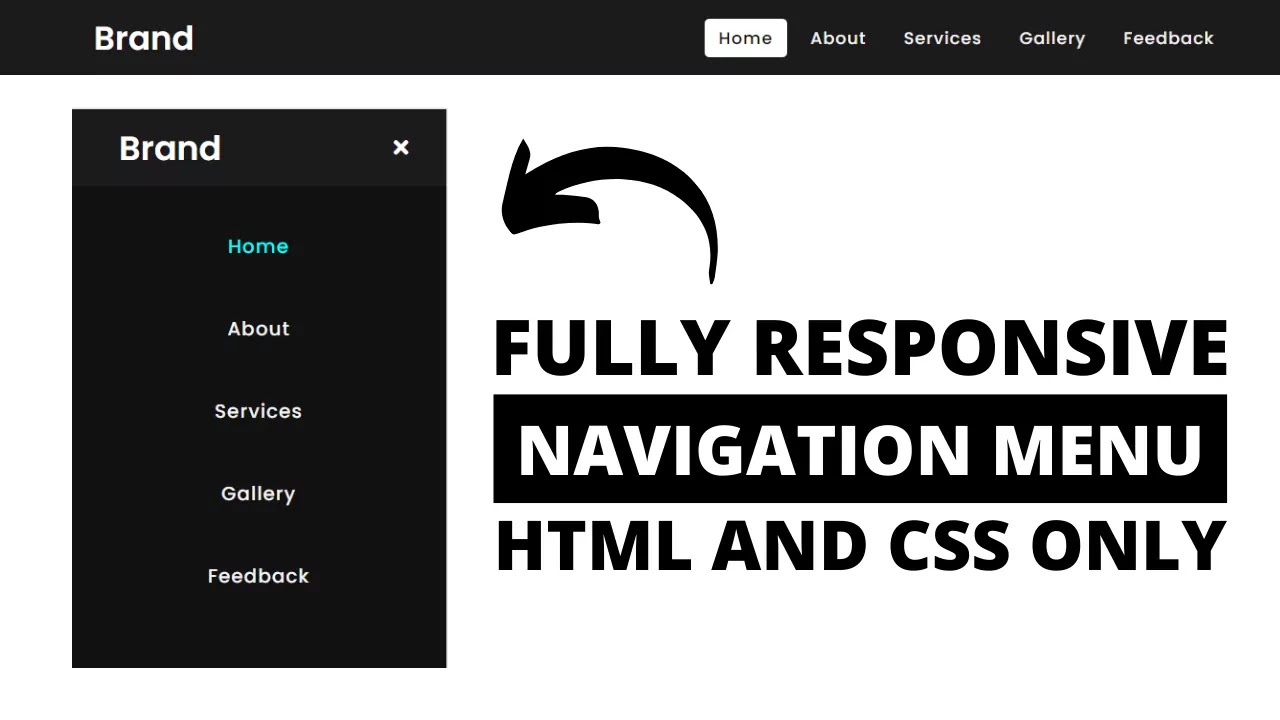Select the highlighted Home item in the sidebar

pos(258,246)
